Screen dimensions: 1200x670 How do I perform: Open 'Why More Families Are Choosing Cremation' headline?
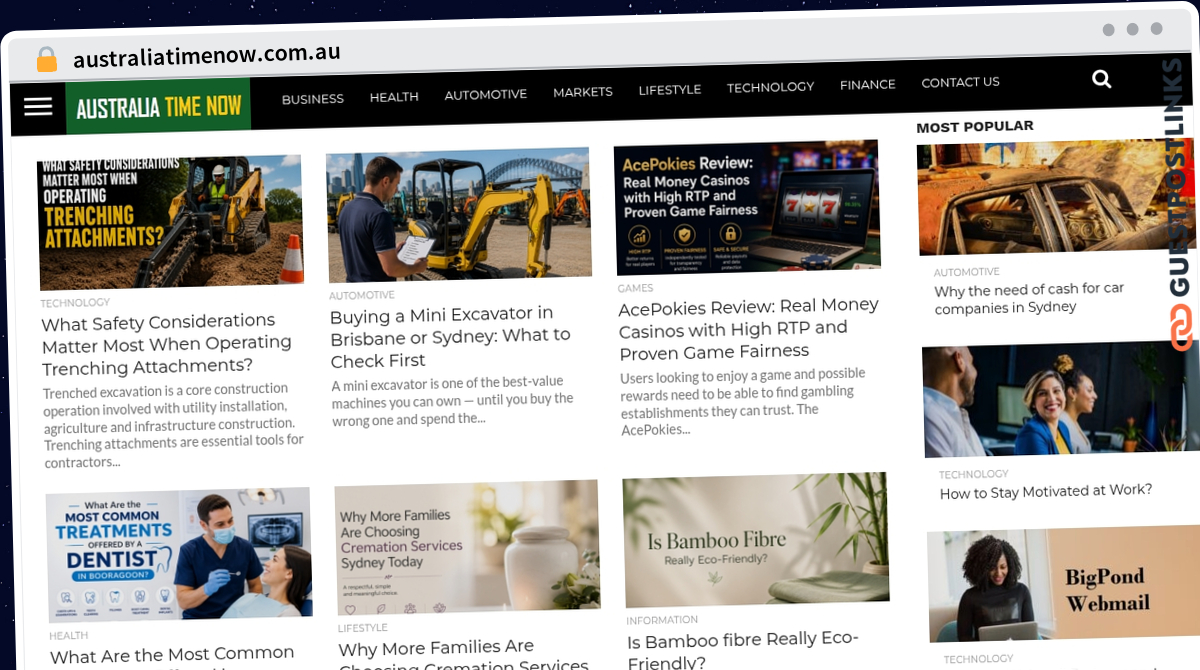point(462,655)
